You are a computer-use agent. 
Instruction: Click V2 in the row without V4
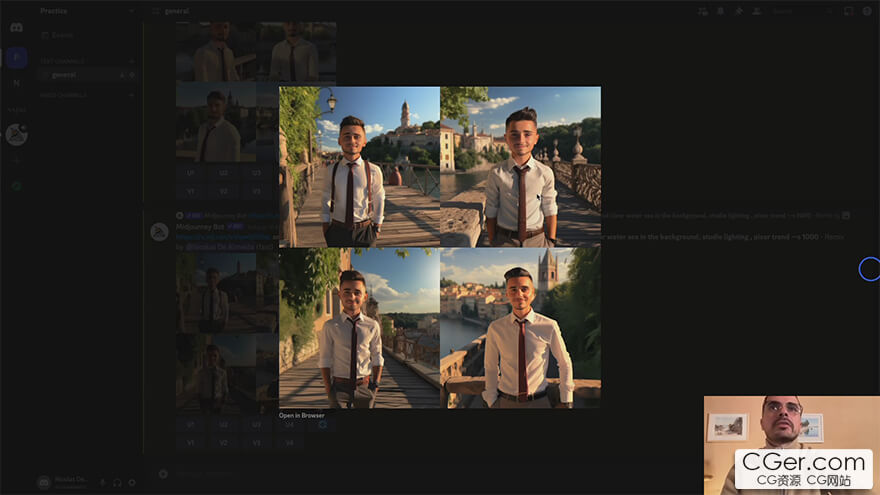click(223, 191)
